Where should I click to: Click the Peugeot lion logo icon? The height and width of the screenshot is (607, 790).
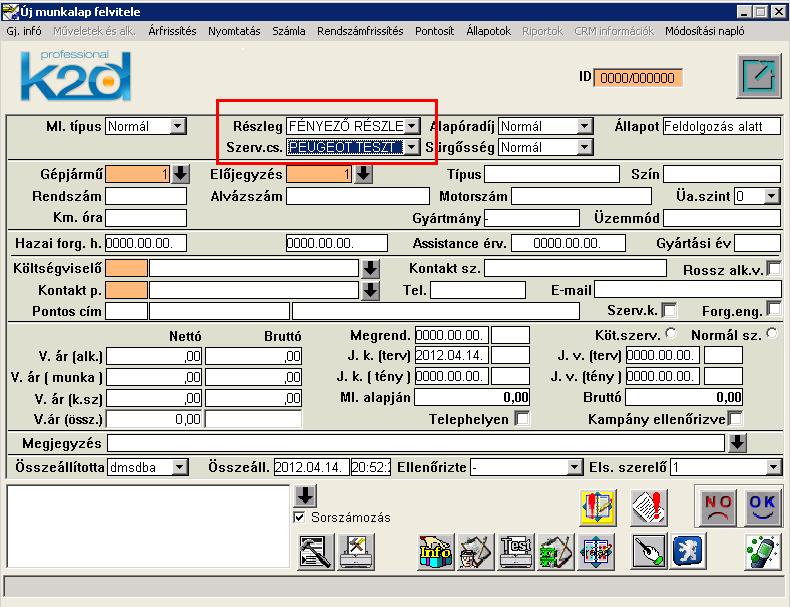click(687, 551)
